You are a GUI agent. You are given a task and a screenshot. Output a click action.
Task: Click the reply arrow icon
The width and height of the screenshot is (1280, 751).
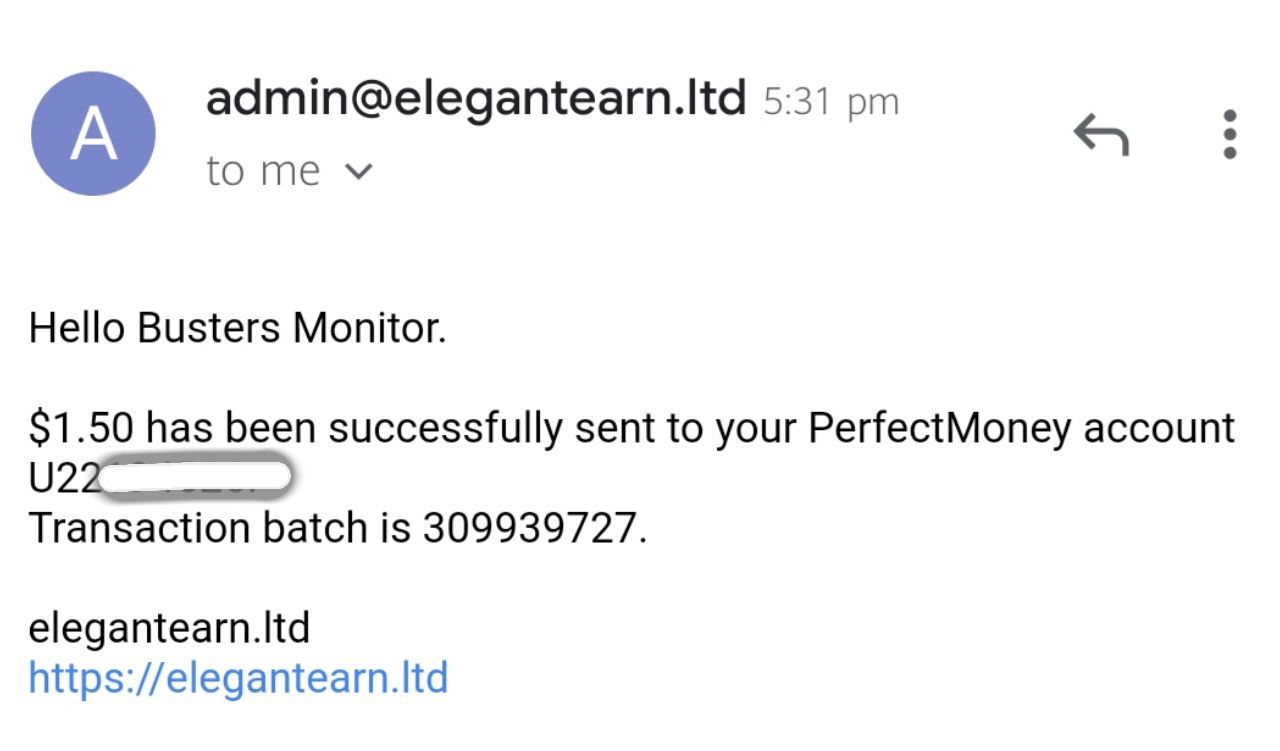coord(1101,134)
